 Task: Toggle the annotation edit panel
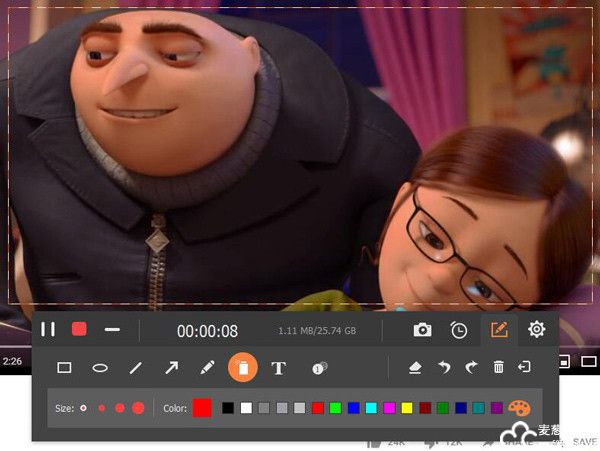[500, 329]
